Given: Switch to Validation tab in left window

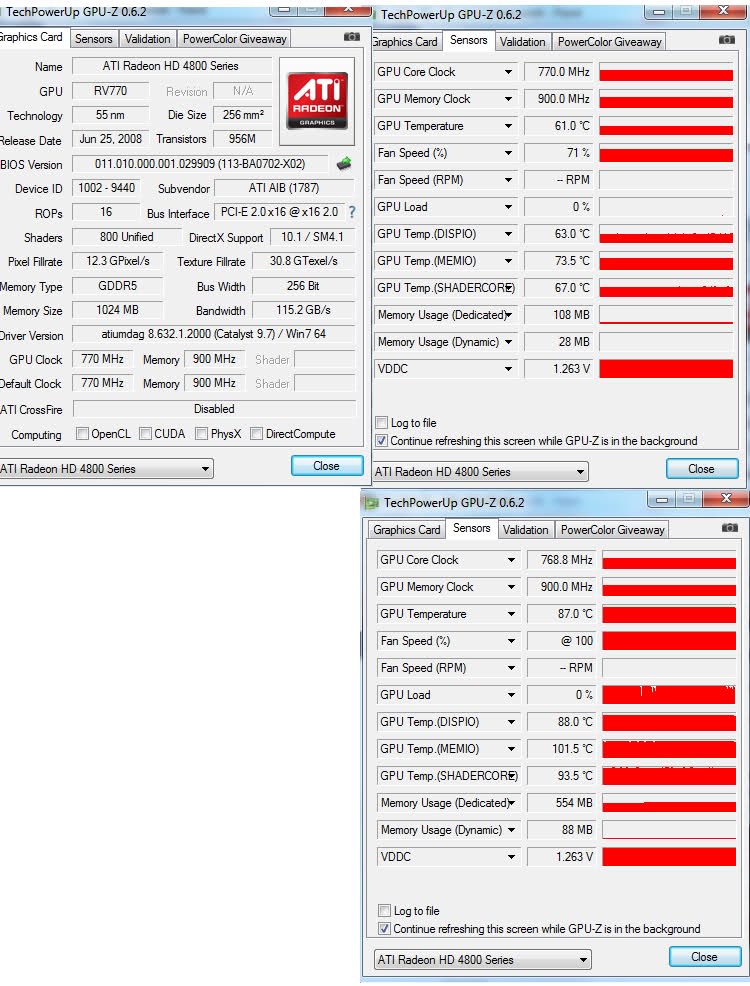Looking at the screenshot, I should tap(147, 39).
